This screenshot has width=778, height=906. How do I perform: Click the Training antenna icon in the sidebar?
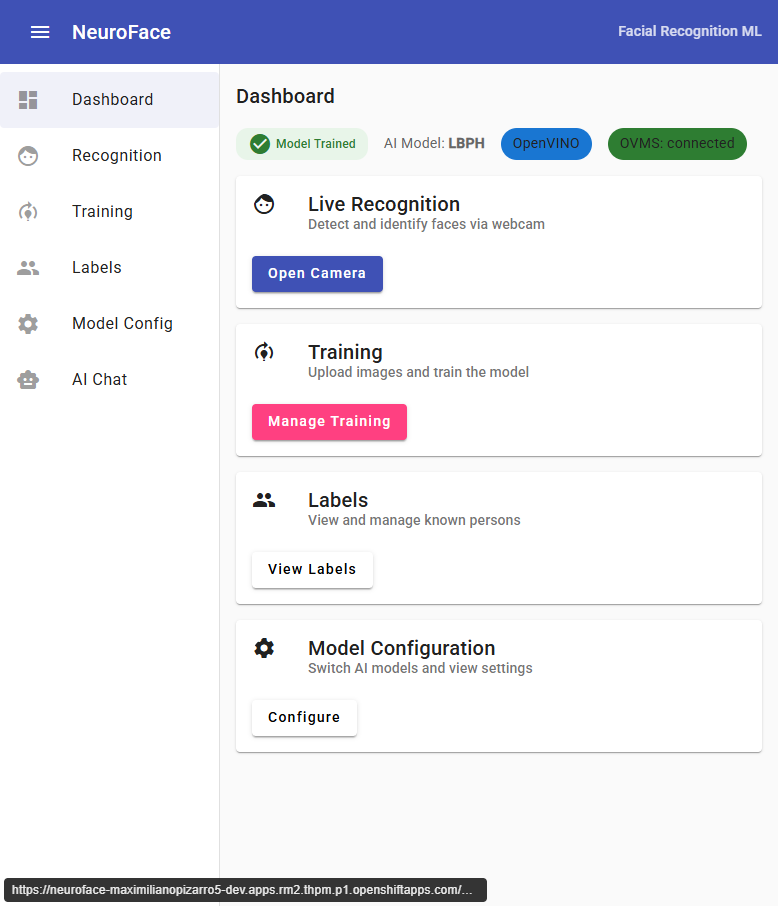point(28,211)
